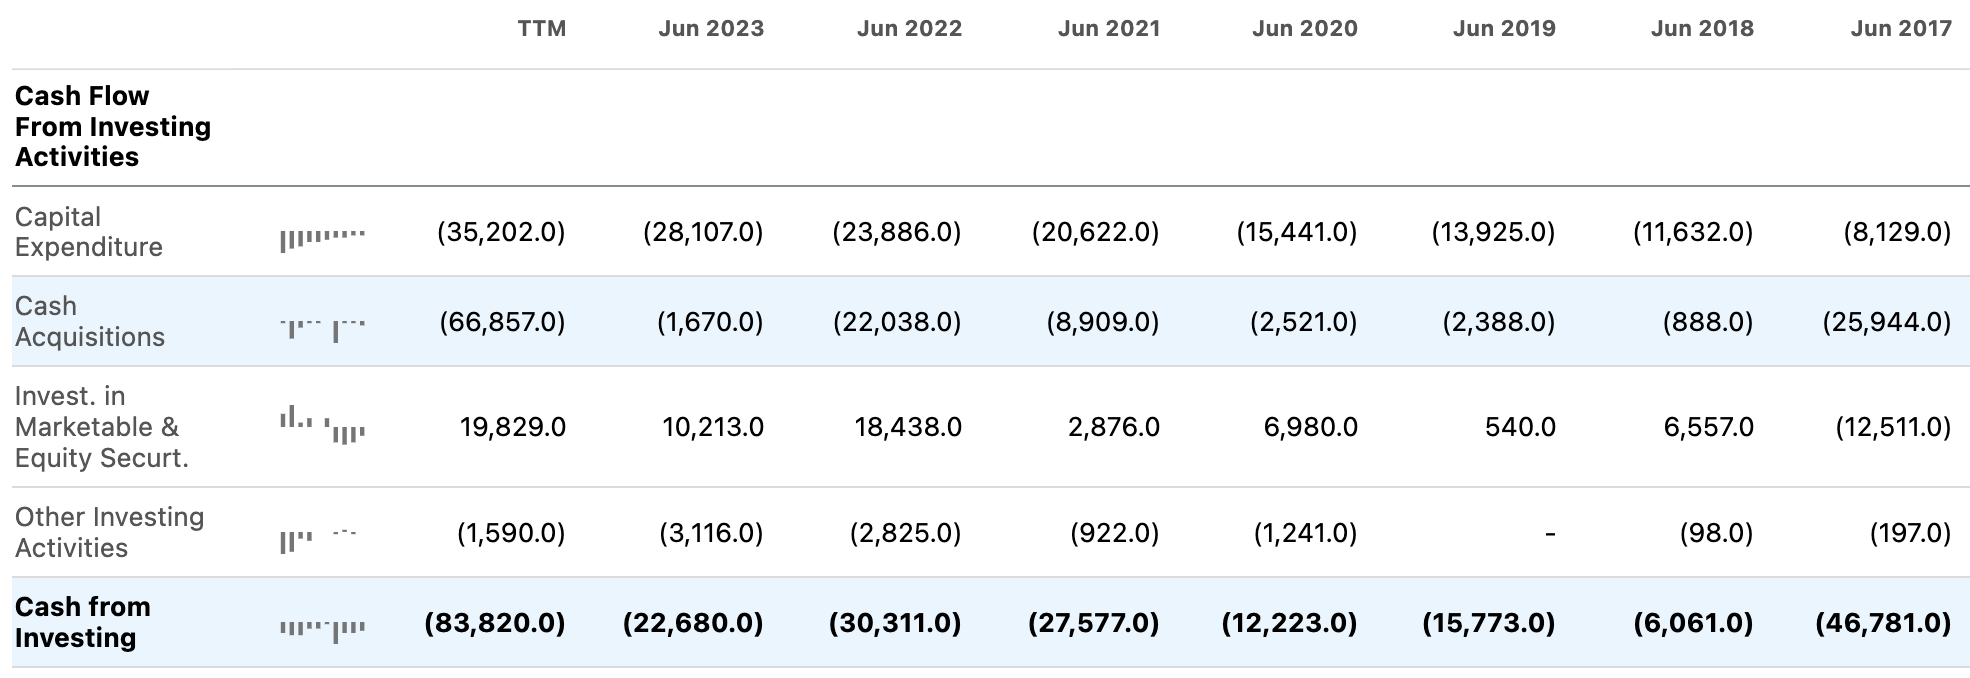This screenshot has height=678, width=1970.
Task: Click the Jun 2017 column header
Action: (1900, 28)
